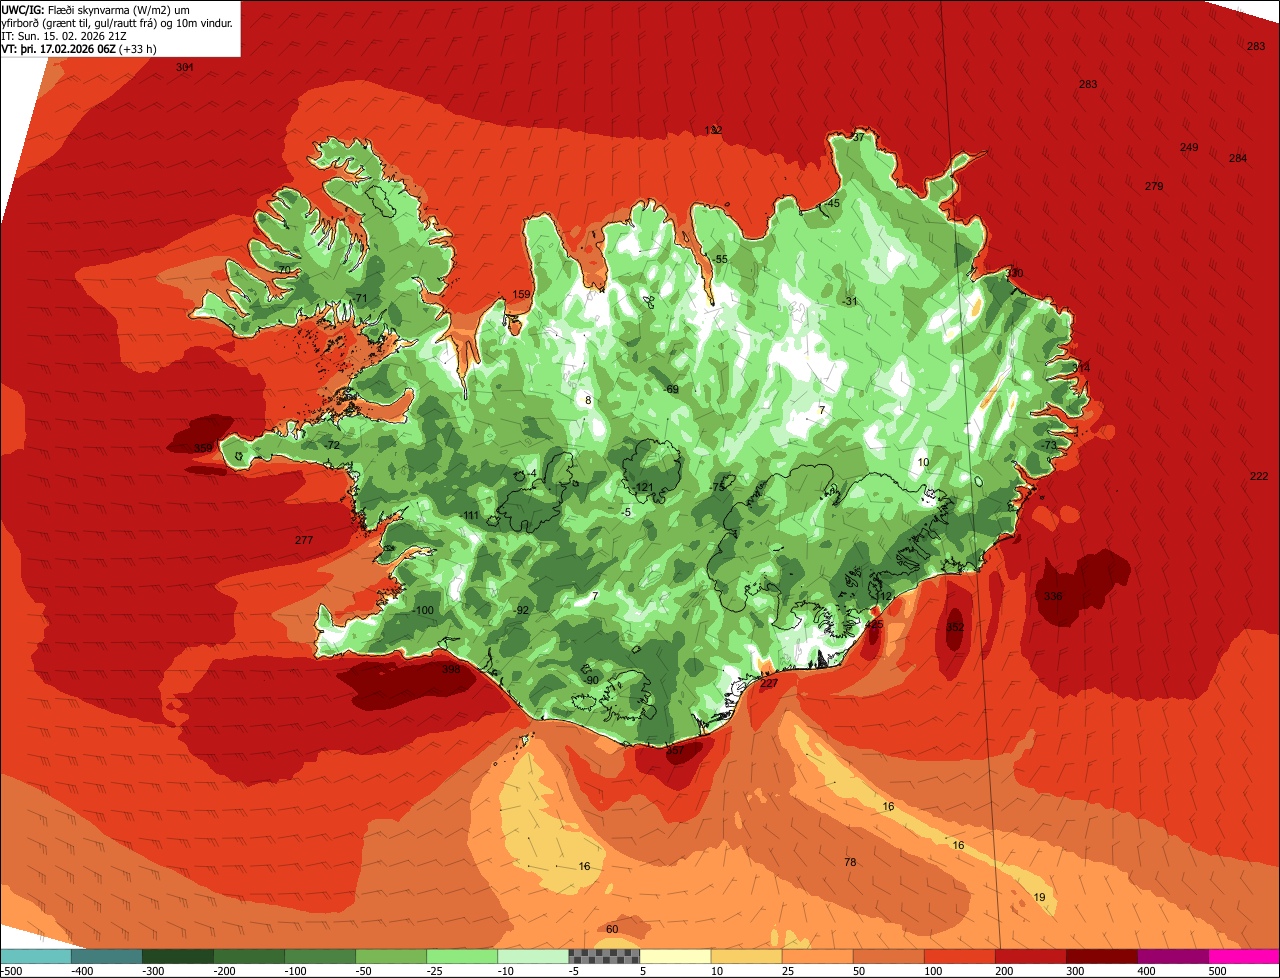
Task: Click the 'VT: þri. 17.02.2026 06Z (+33 h)' line
Action: pyautogui.click(x=79, y=49)
